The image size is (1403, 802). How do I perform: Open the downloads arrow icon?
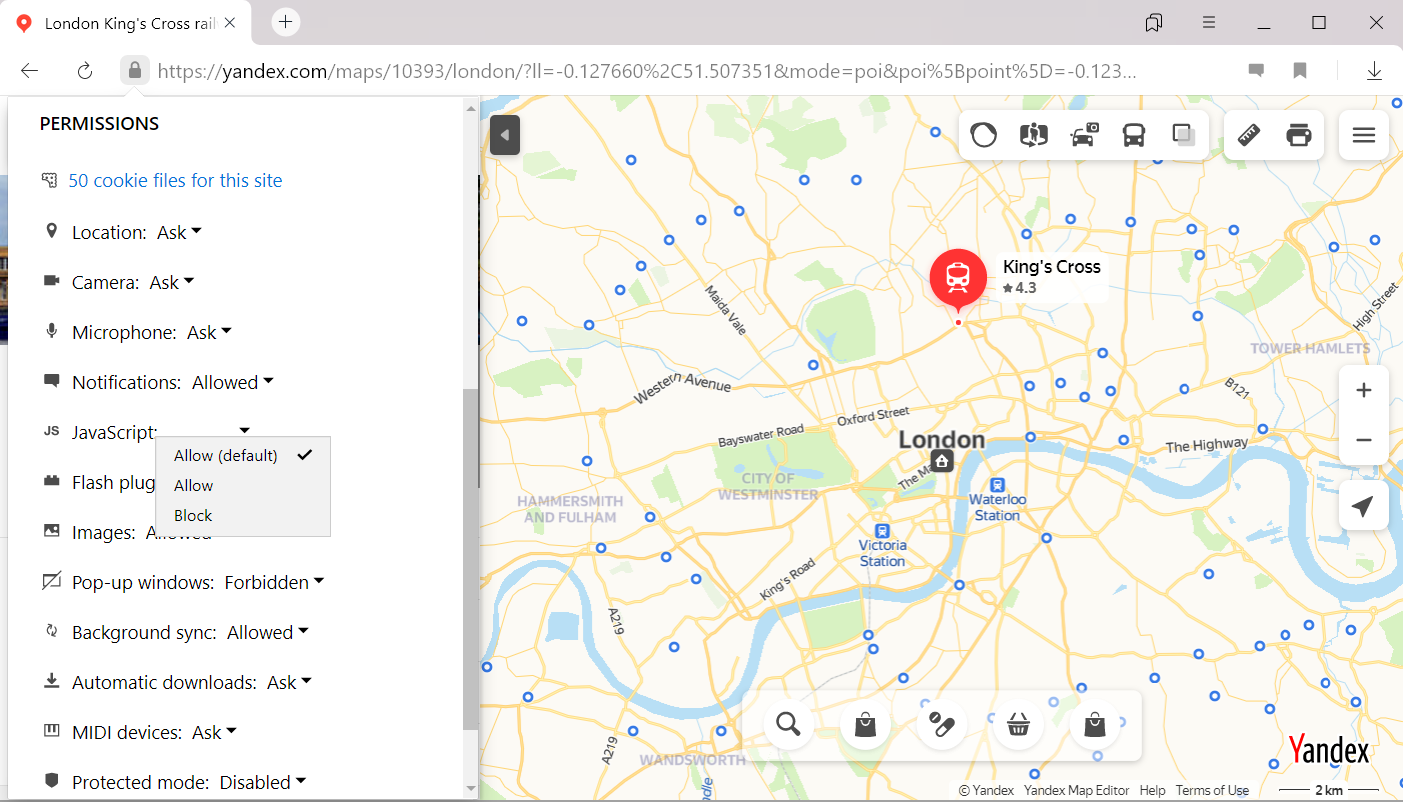1375,71
